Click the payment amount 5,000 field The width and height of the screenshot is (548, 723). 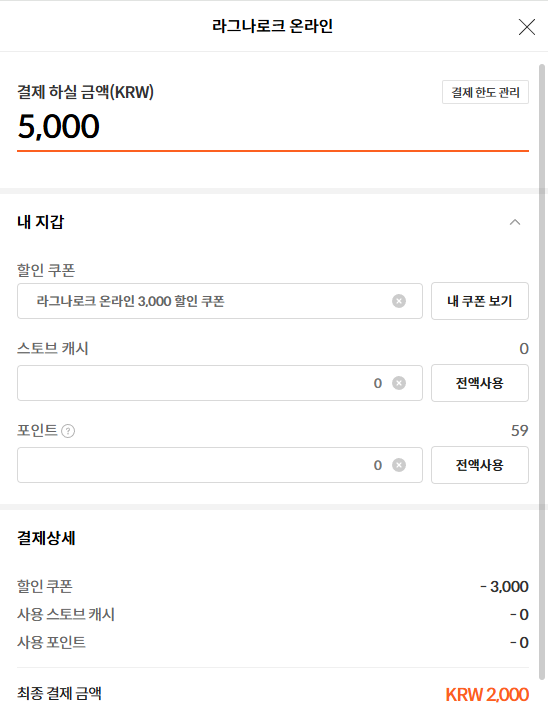point(273,126)
